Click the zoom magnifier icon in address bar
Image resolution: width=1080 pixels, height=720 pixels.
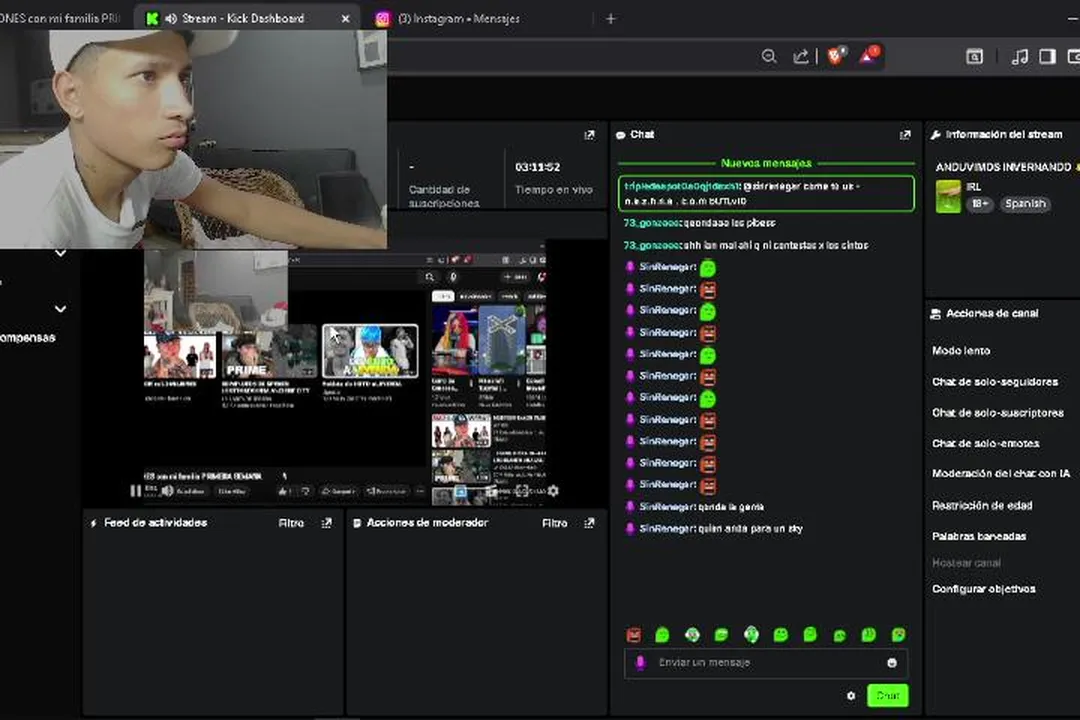tap(769, 56)
